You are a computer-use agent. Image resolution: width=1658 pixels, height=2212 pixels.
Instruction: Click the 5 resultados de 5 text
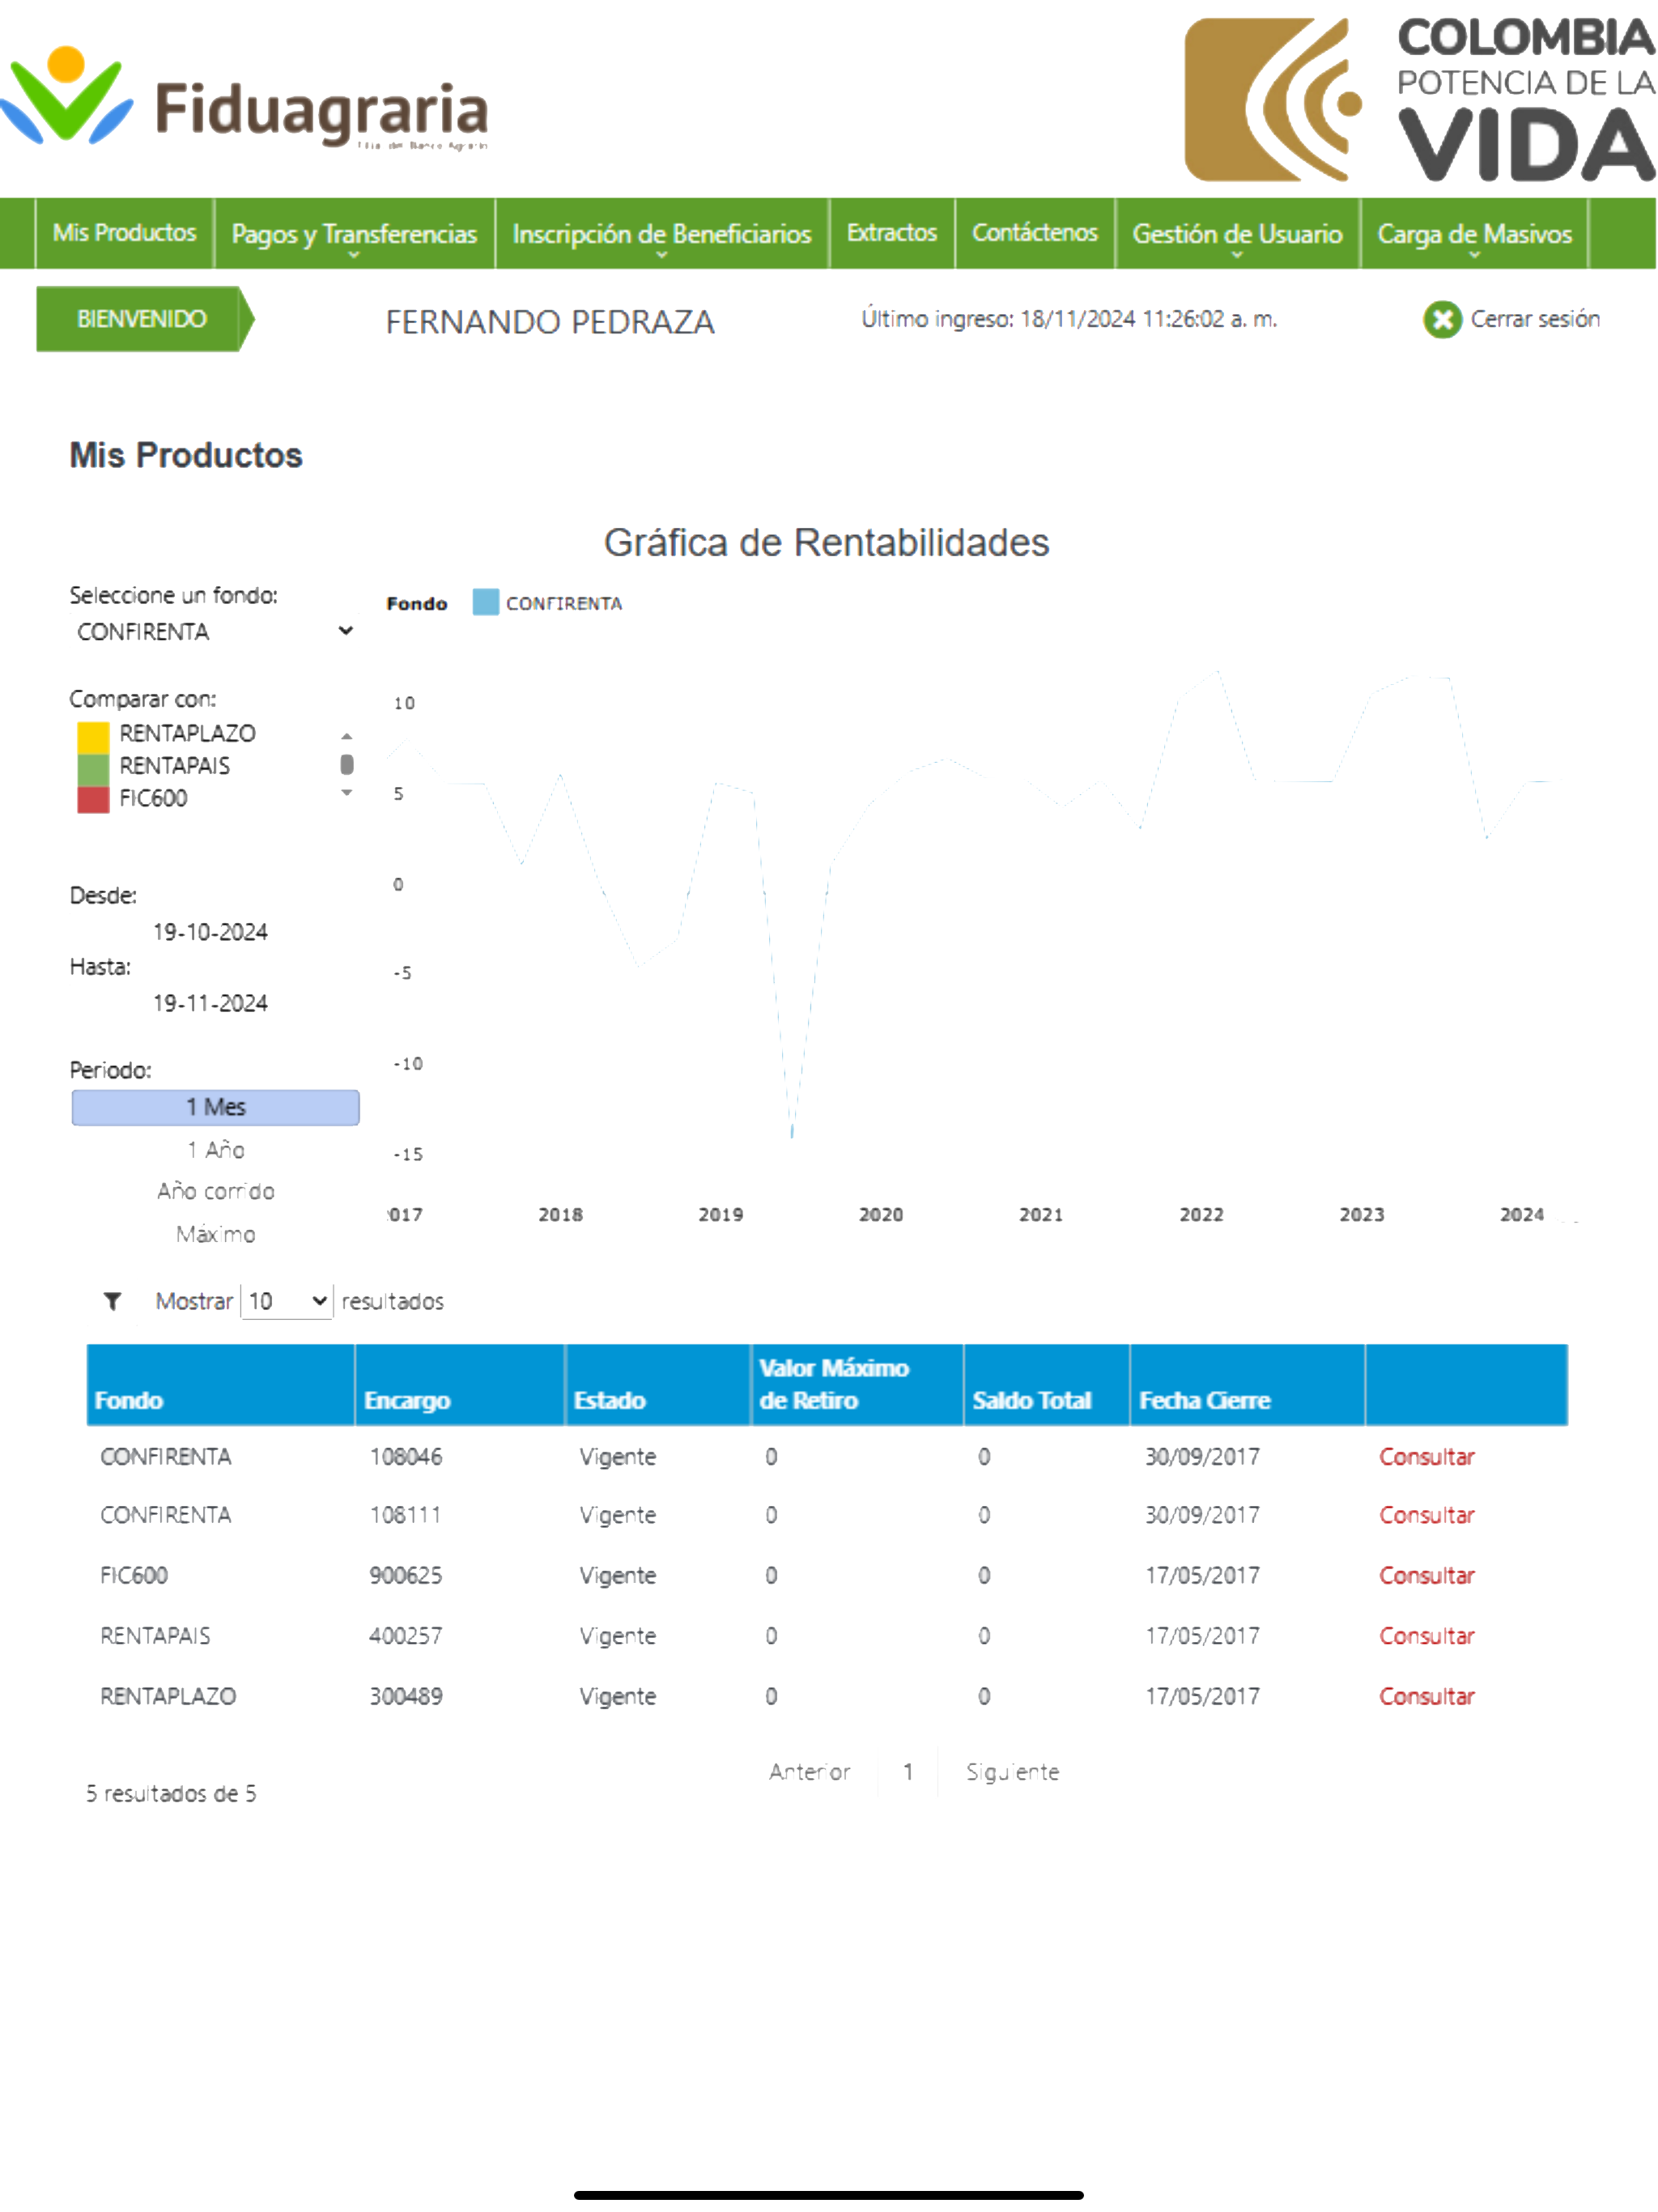[171, 1793]
